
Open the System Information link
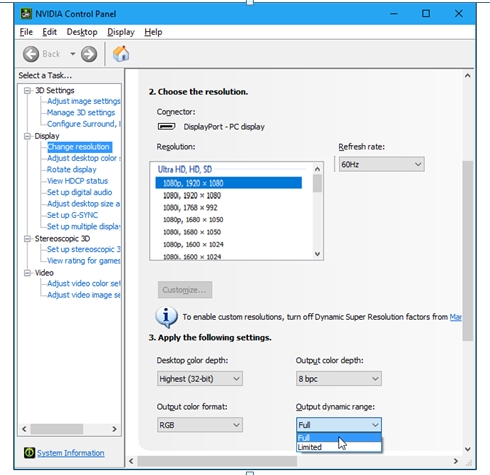tap(71, 453)
